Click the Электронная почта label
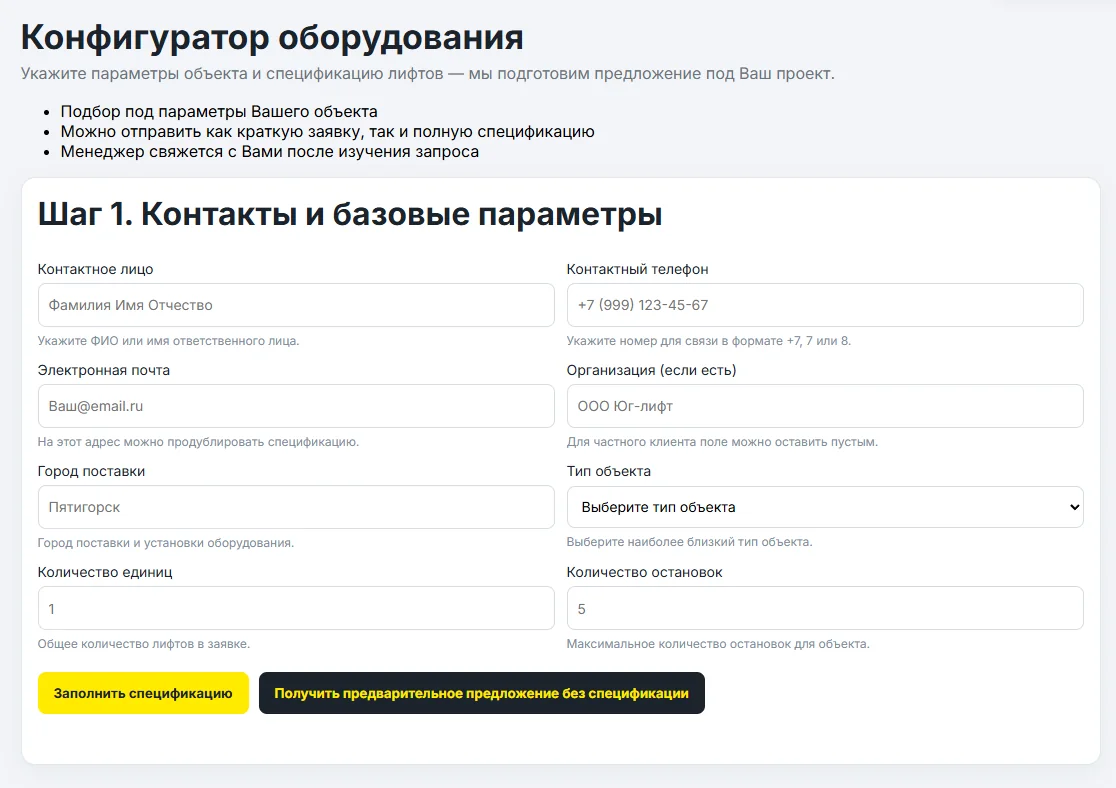The width and height of the screenshot is (1116, 788). [x=104, y=370]
